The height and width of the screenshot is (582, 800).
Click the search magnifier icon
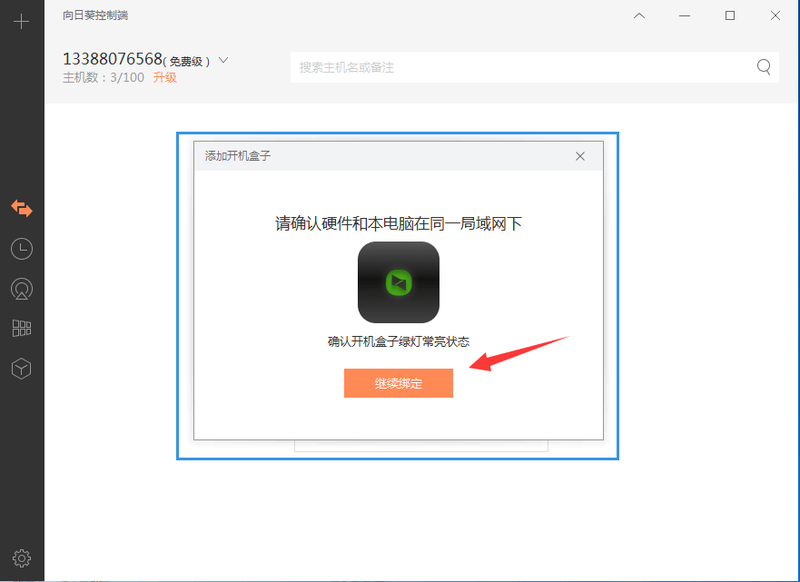[763, 67]
